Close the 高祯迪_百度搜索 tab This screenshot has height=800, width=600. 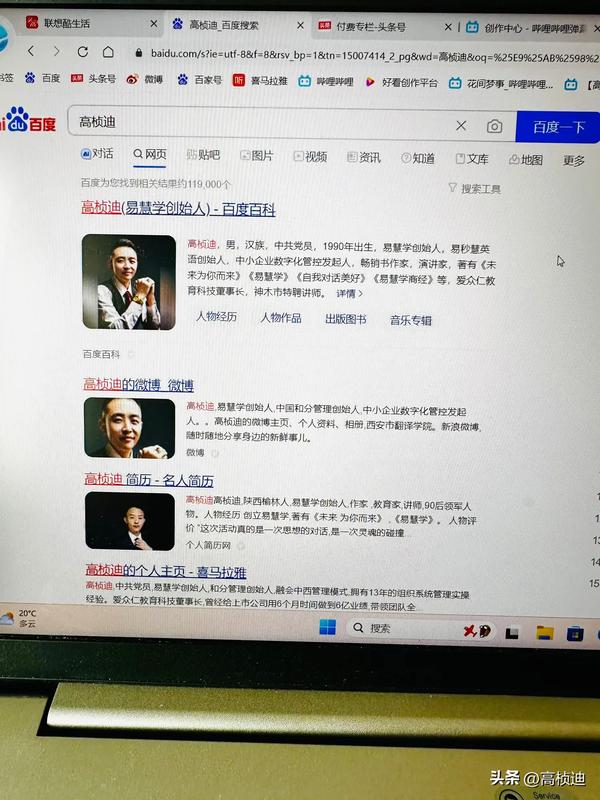301,25
